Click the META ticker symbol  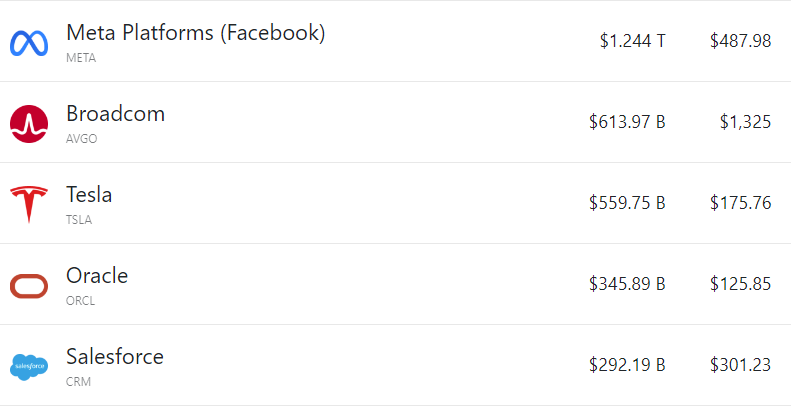pos(81,58)
